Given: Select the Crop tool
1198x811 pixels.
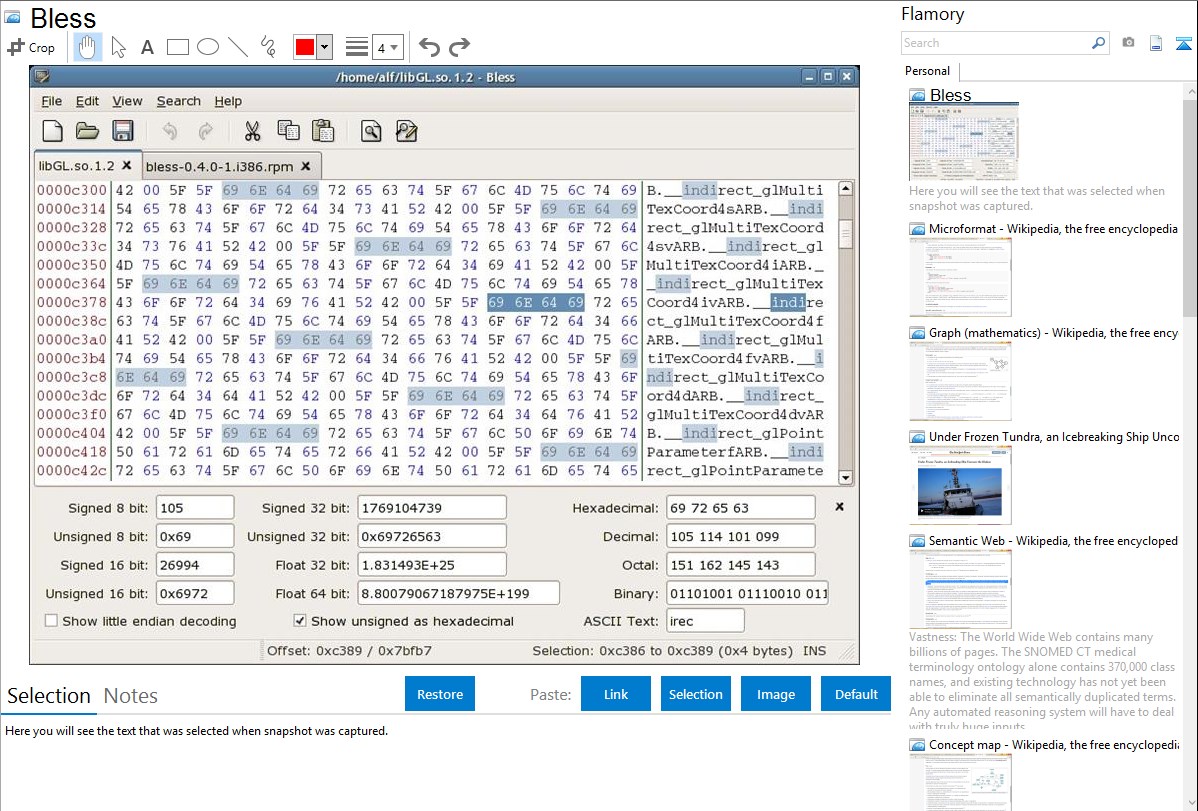Looking at the screenshot, I should (31, 47).
